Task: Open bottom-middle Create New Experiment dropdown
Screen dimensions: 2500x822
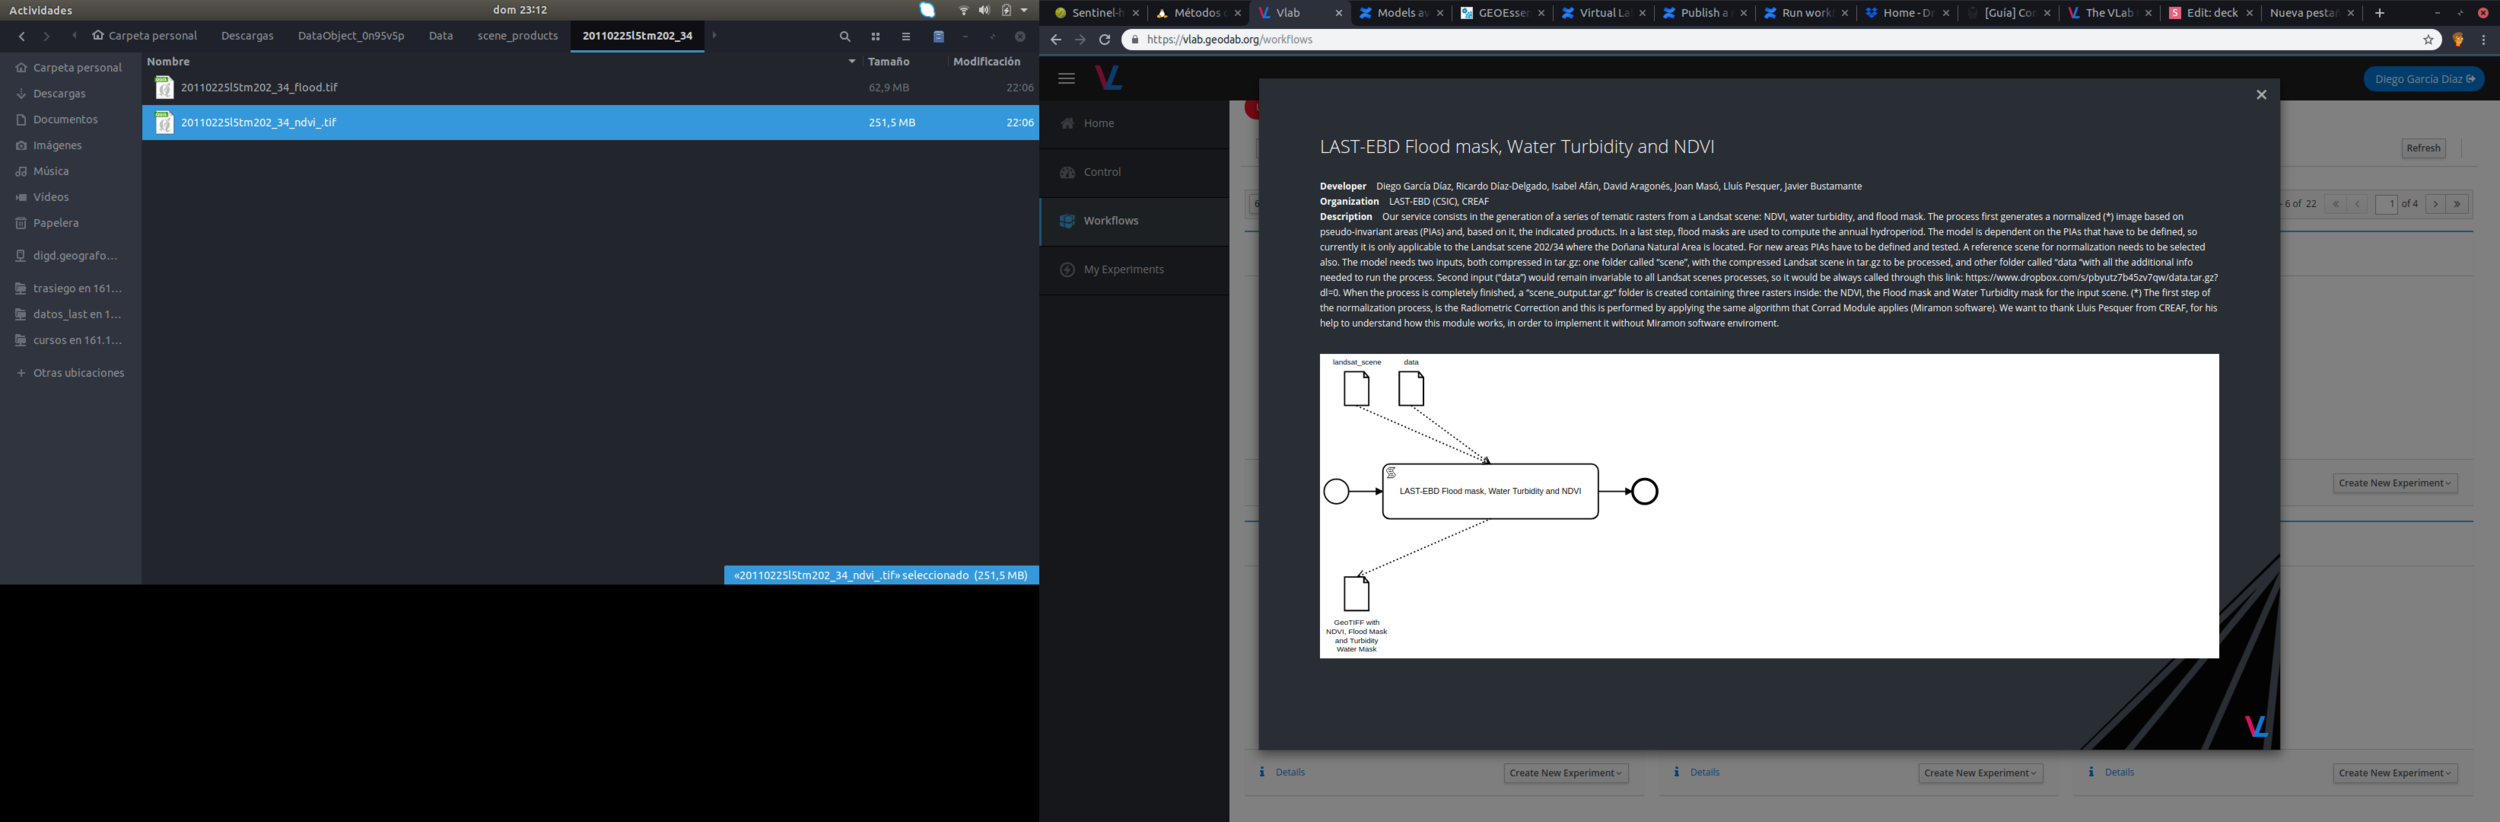Action: pyautogui.click(x=1980, y=773)
